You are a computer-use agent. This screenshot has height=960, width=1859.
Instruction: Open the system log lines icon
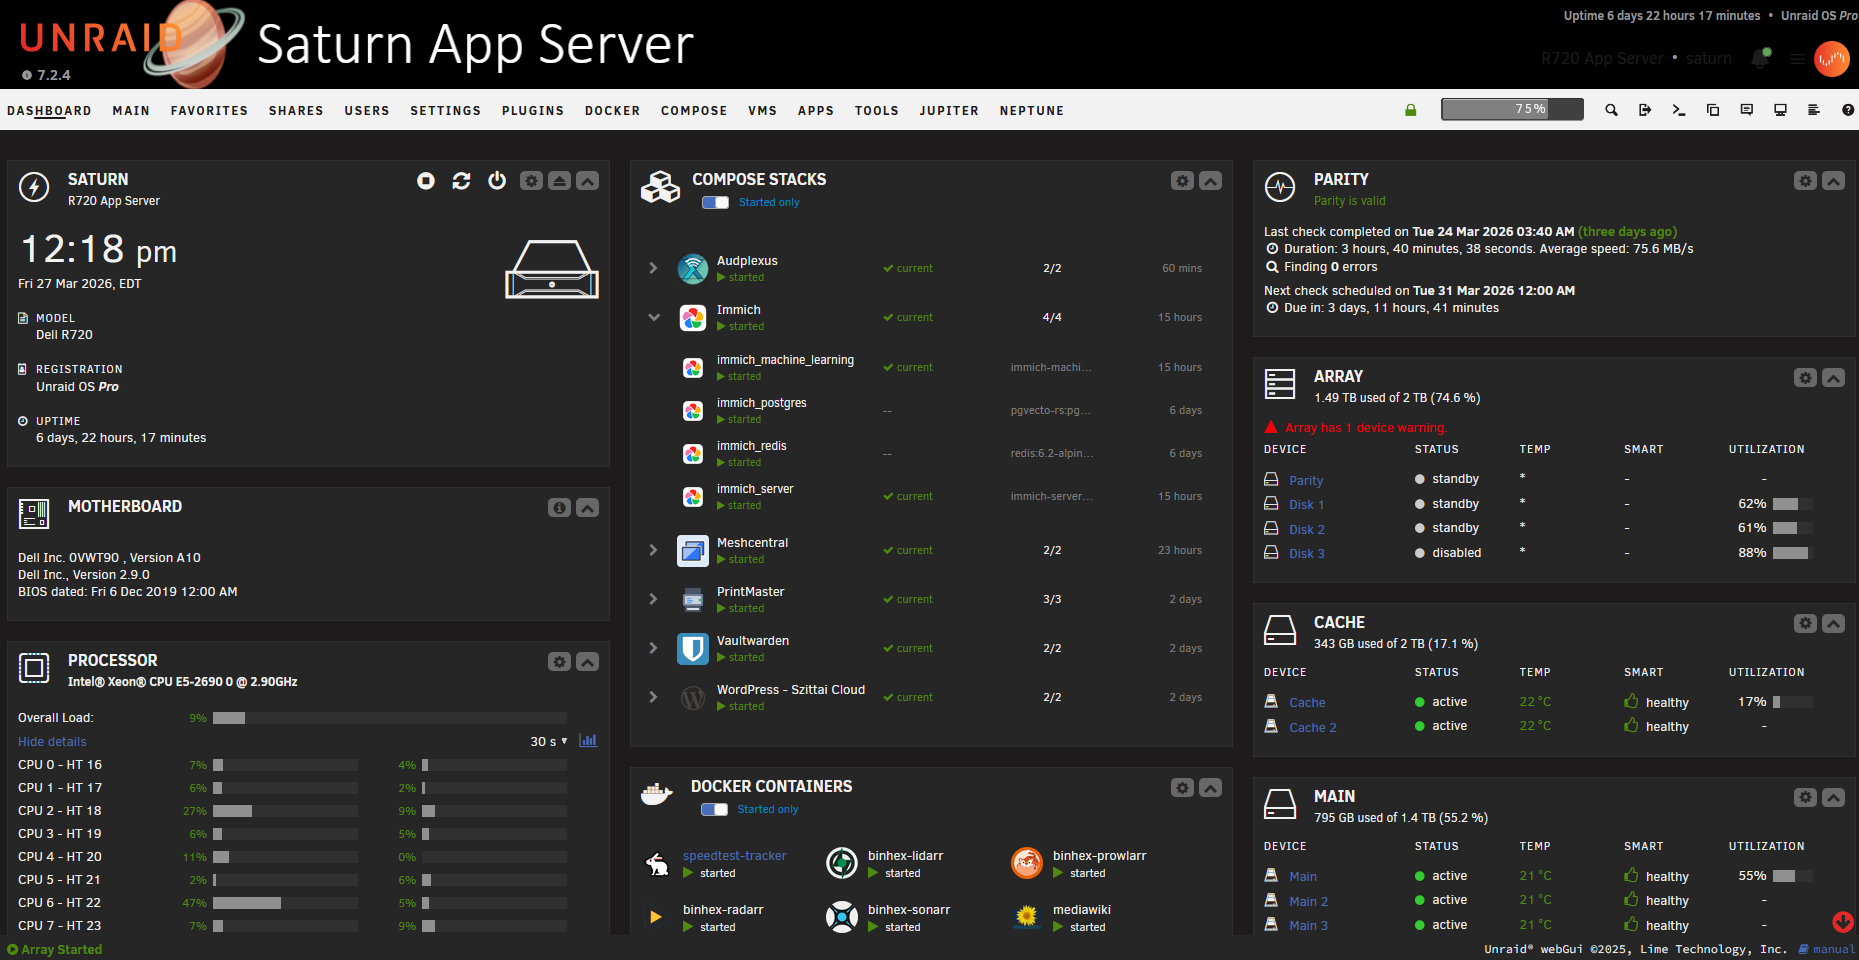[x=1814, y=110]
